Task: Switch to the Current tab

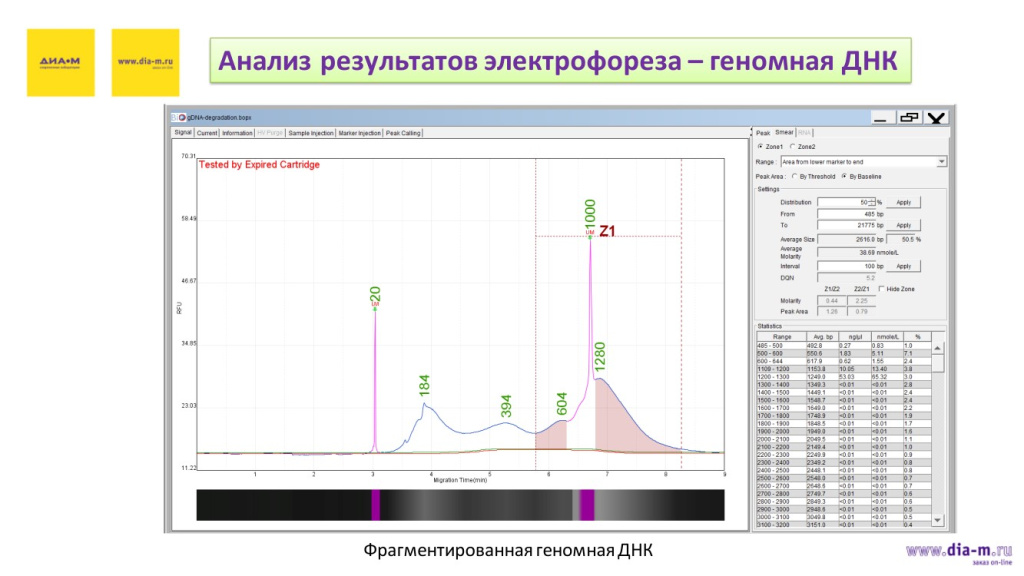Action: tap(207, 131)
